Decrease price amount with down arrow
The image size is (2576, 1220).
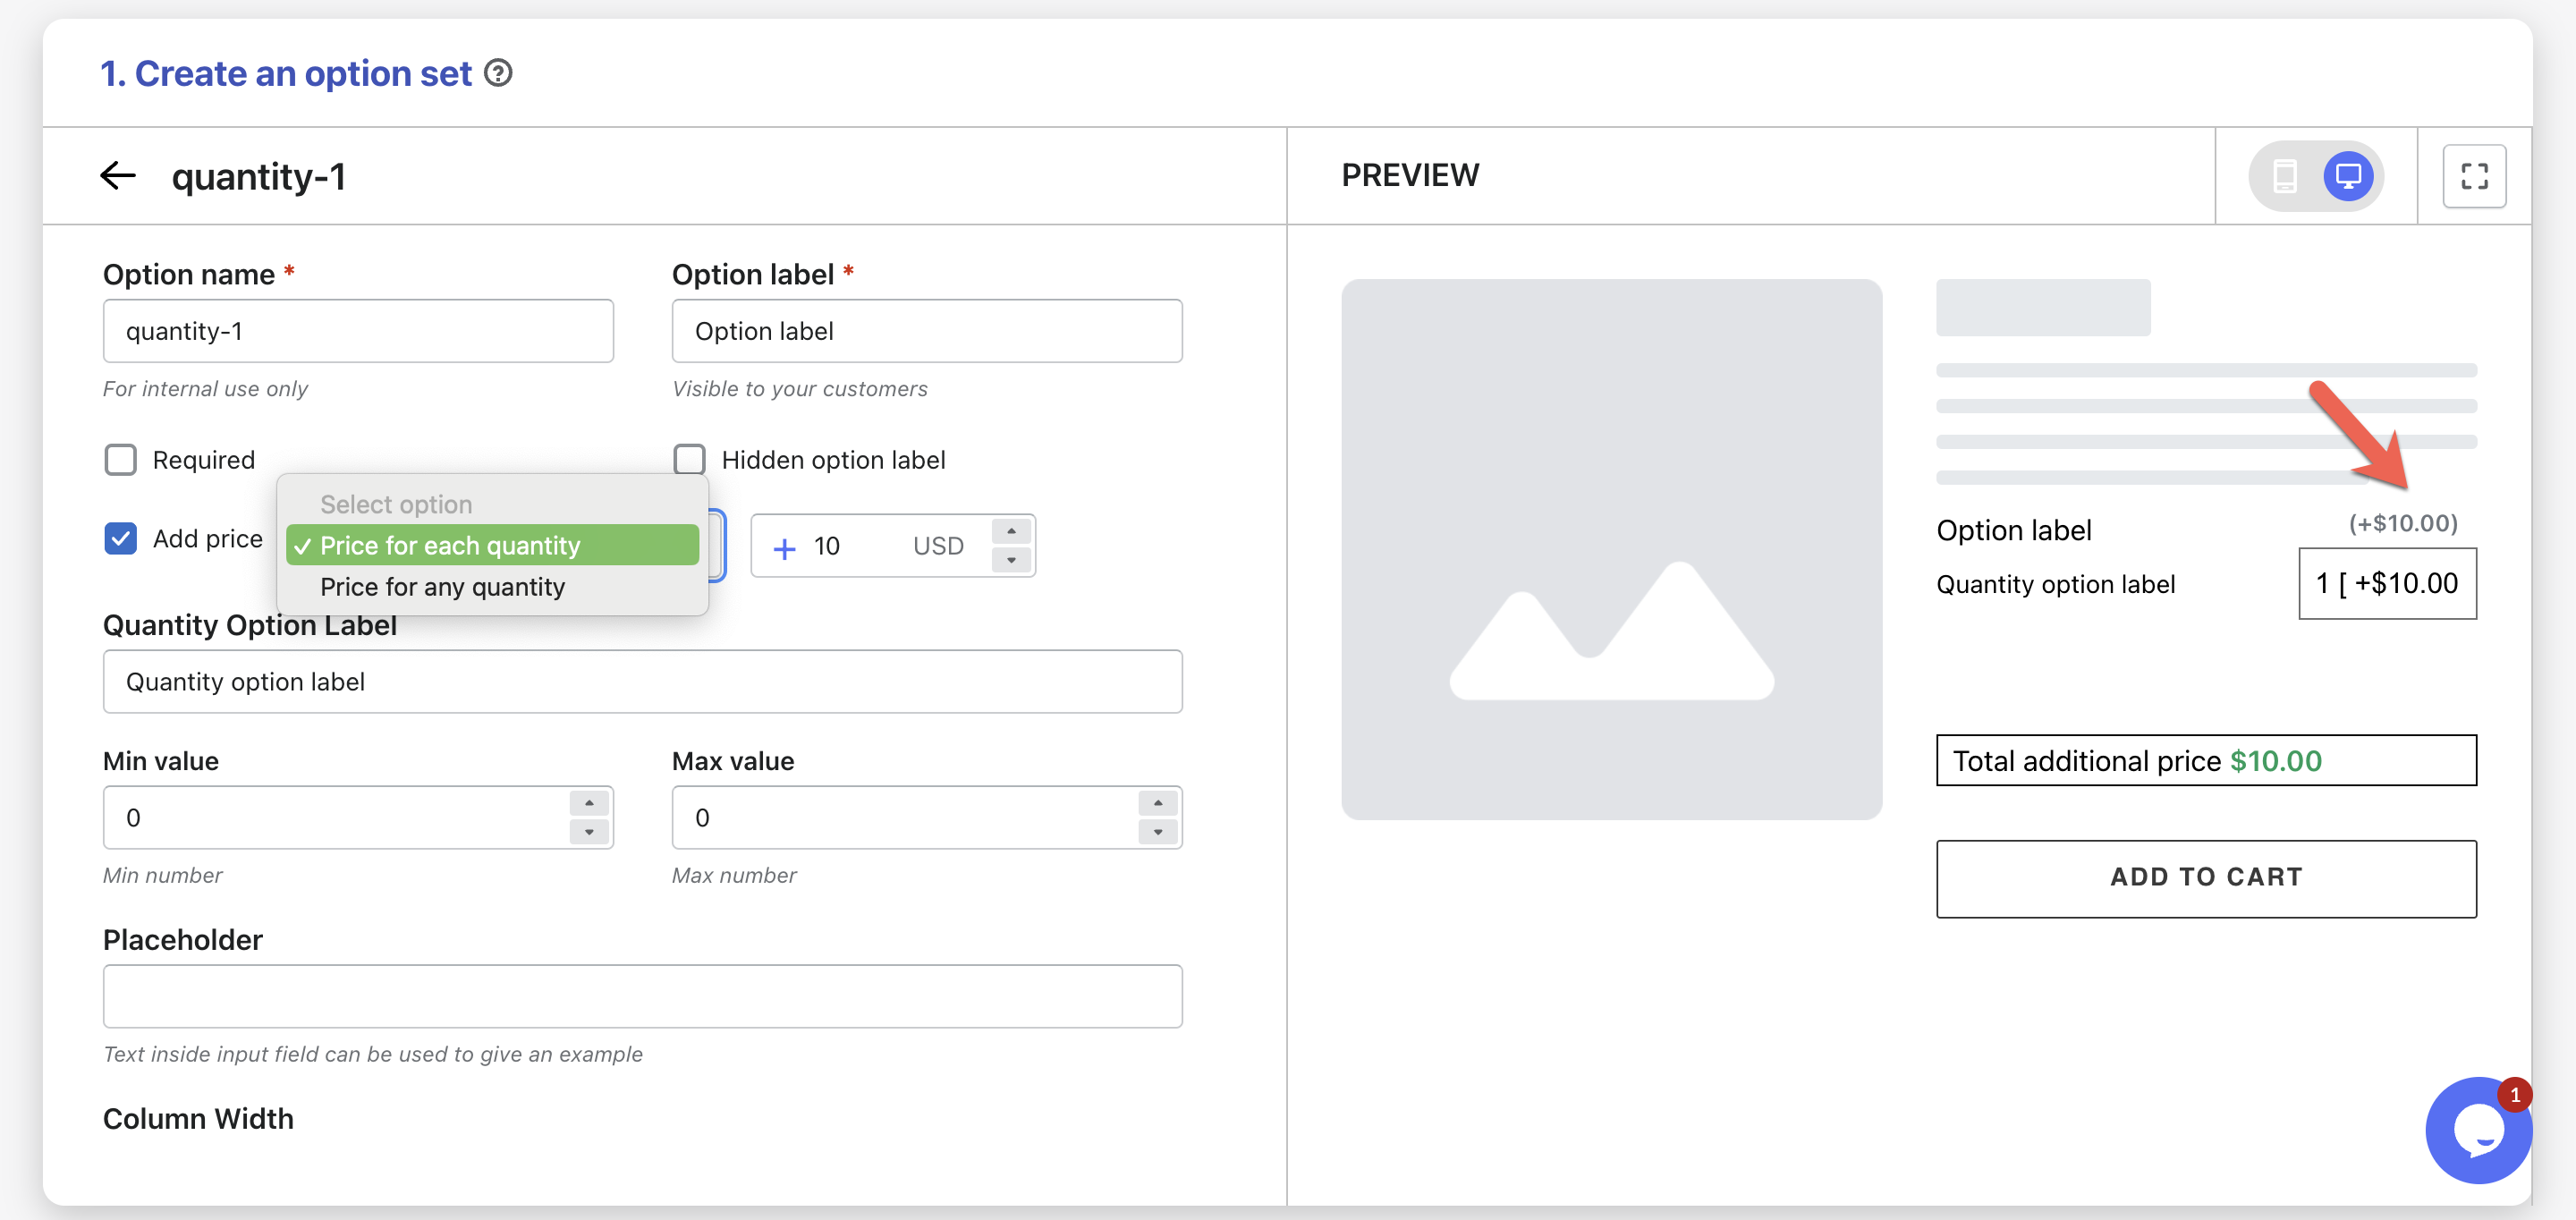[1011, 560]
